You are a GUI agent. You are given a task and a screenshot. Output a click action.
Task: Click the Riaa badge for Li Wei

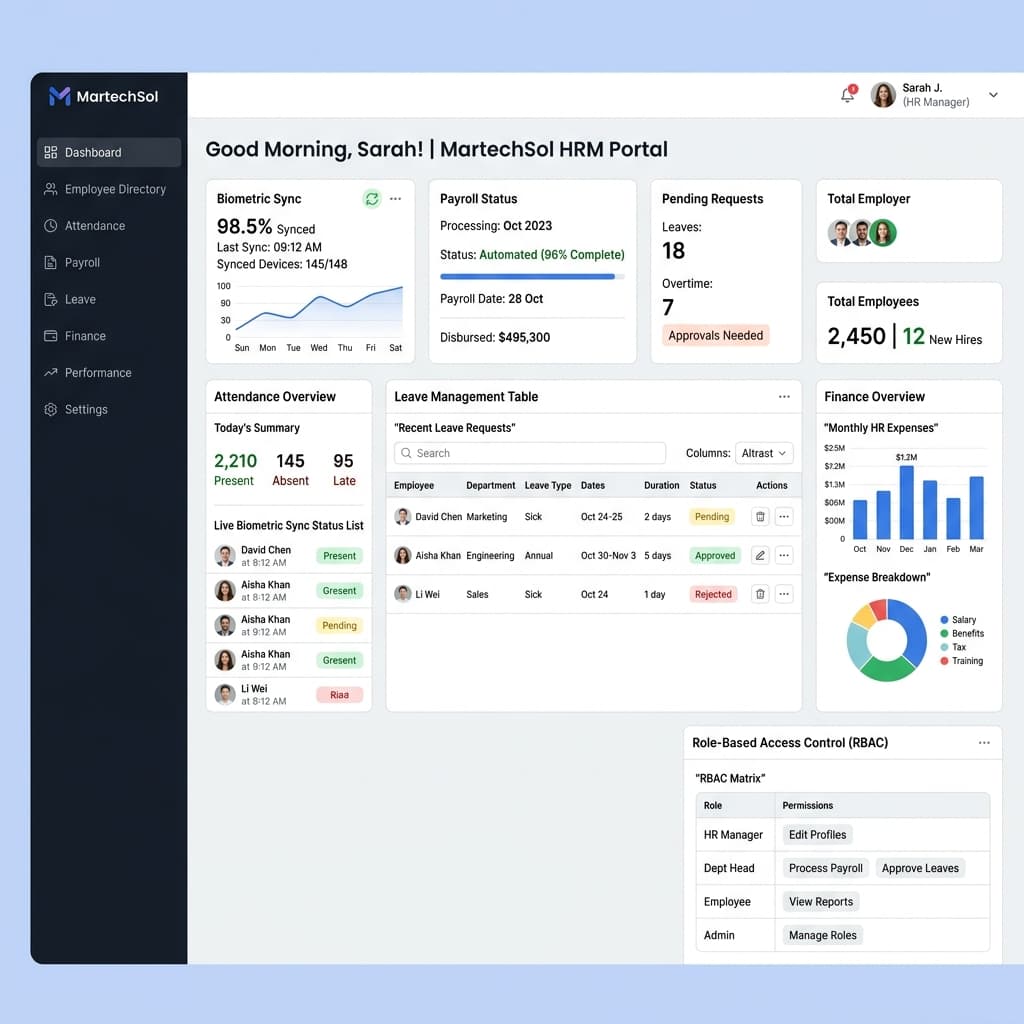tap(340, 695)
